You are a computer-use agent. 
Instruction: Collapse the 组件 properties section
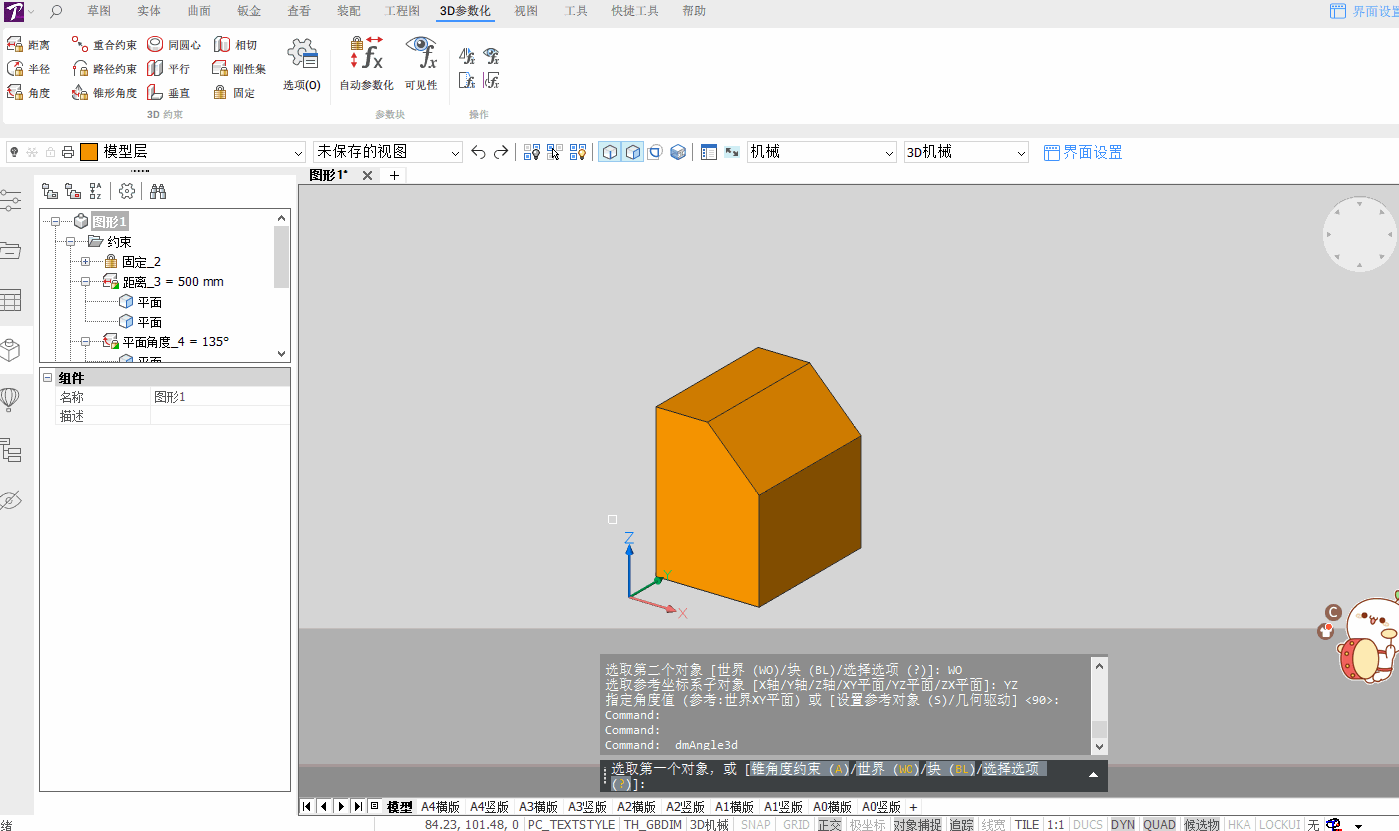47,378
